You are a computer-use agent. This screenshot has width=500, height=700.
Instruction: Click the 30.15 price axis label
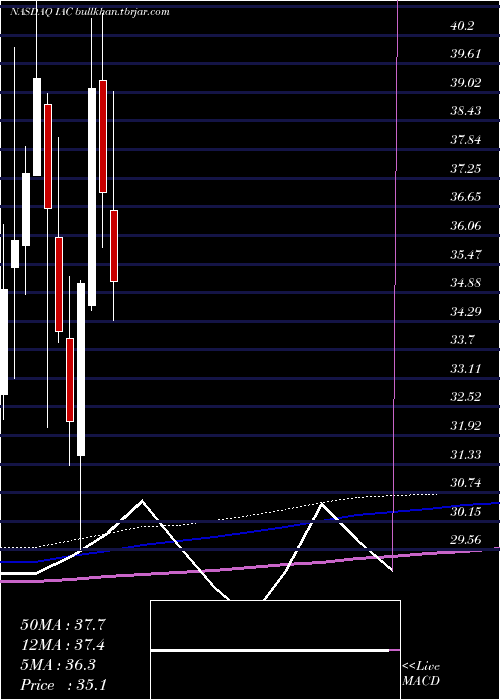click(x=466, y=511)
